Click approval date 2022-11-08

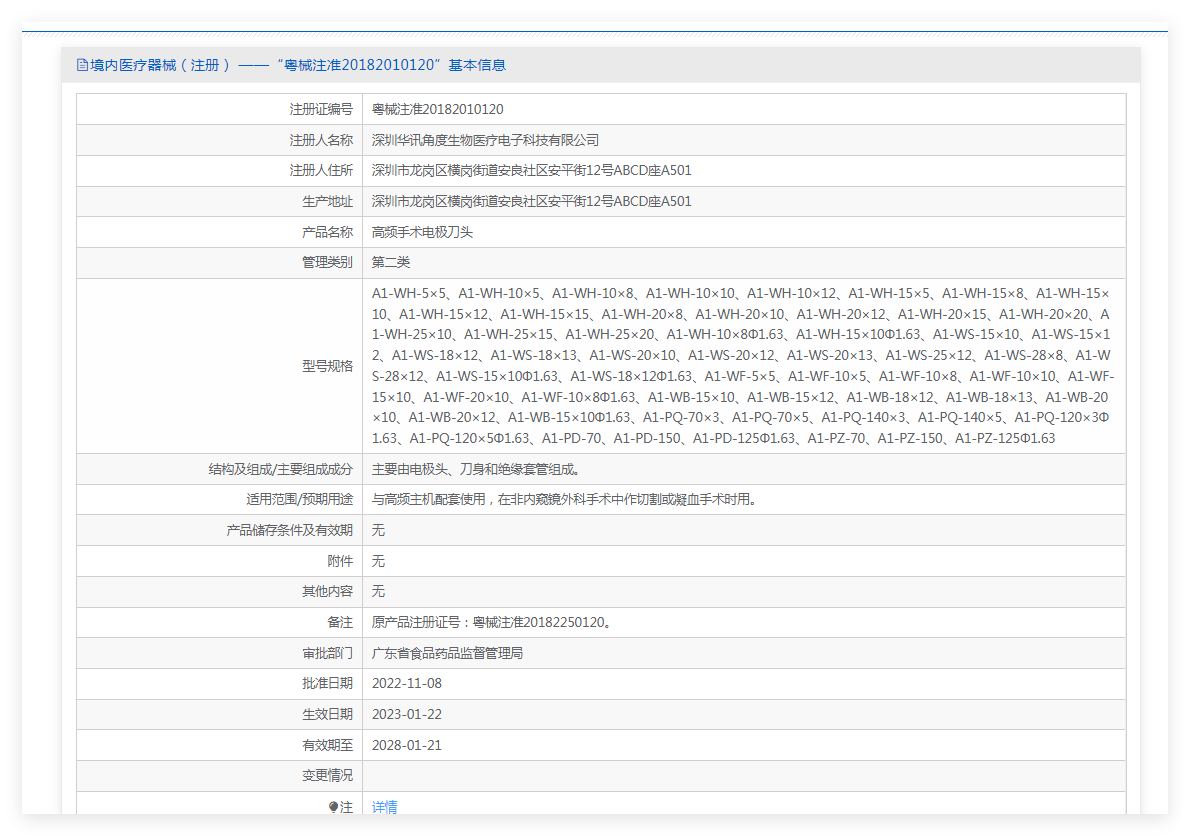point(407,684)
